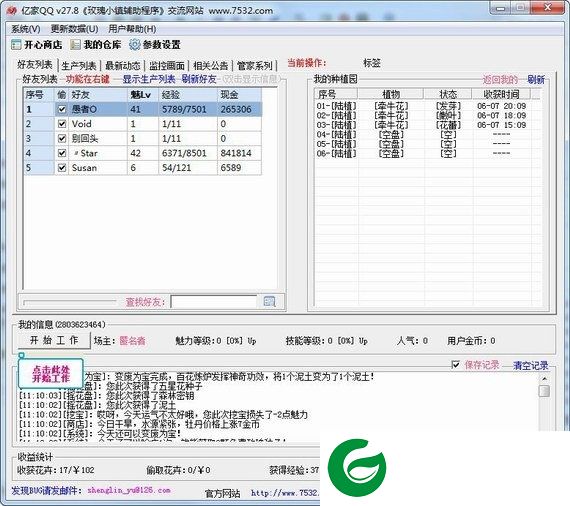570x506 pixels.
Task: Click cash value 841814
Action: click(x=236, y=153)
